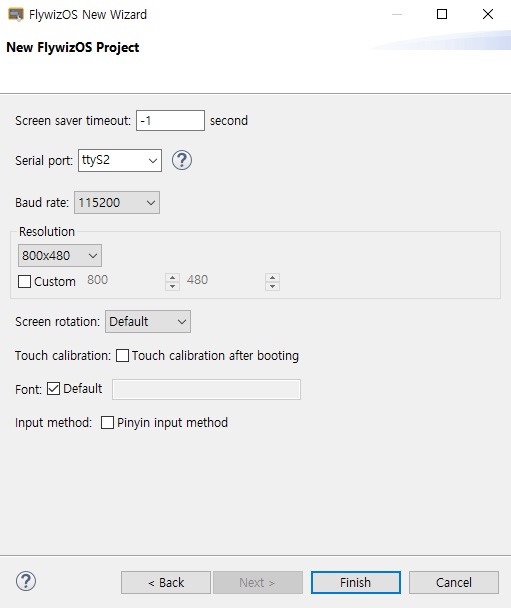Open the Serial port ttyS2 dropdown
Screen dimensions: 511x608
point(120,160)
